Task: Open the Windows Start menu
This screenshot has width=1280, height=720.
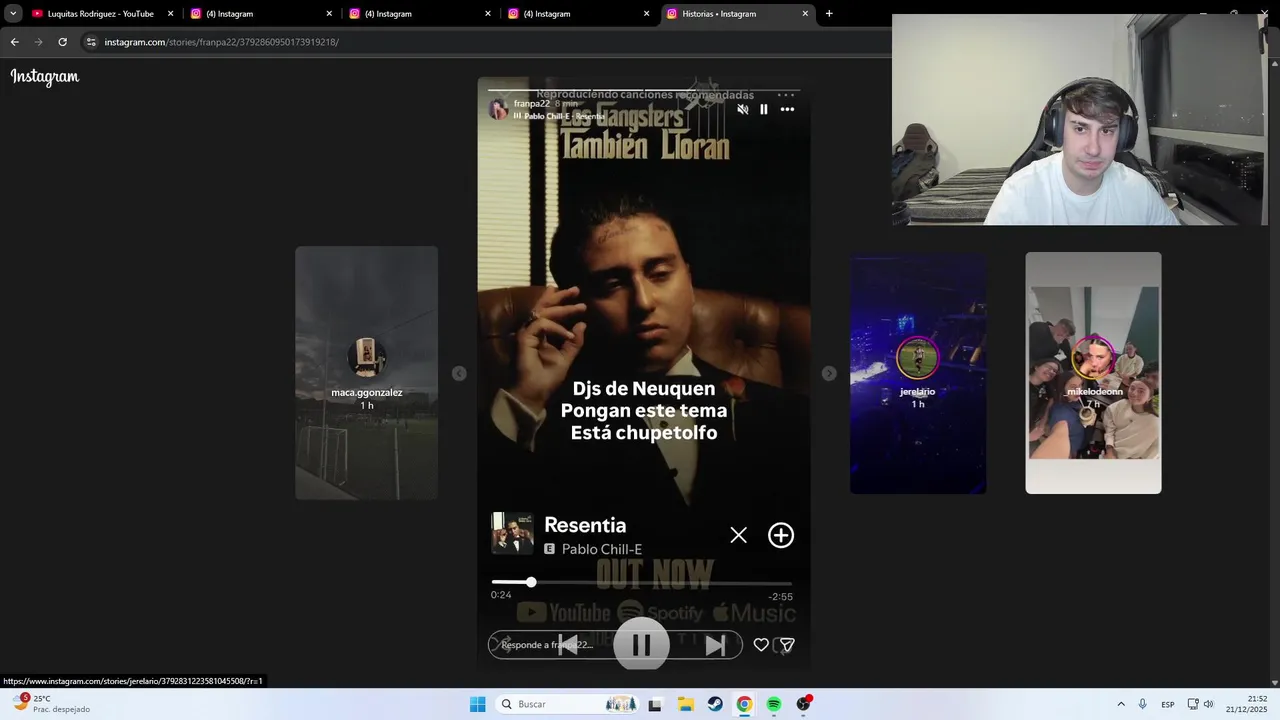Action: pyautogui.click(x=478, y=704)
